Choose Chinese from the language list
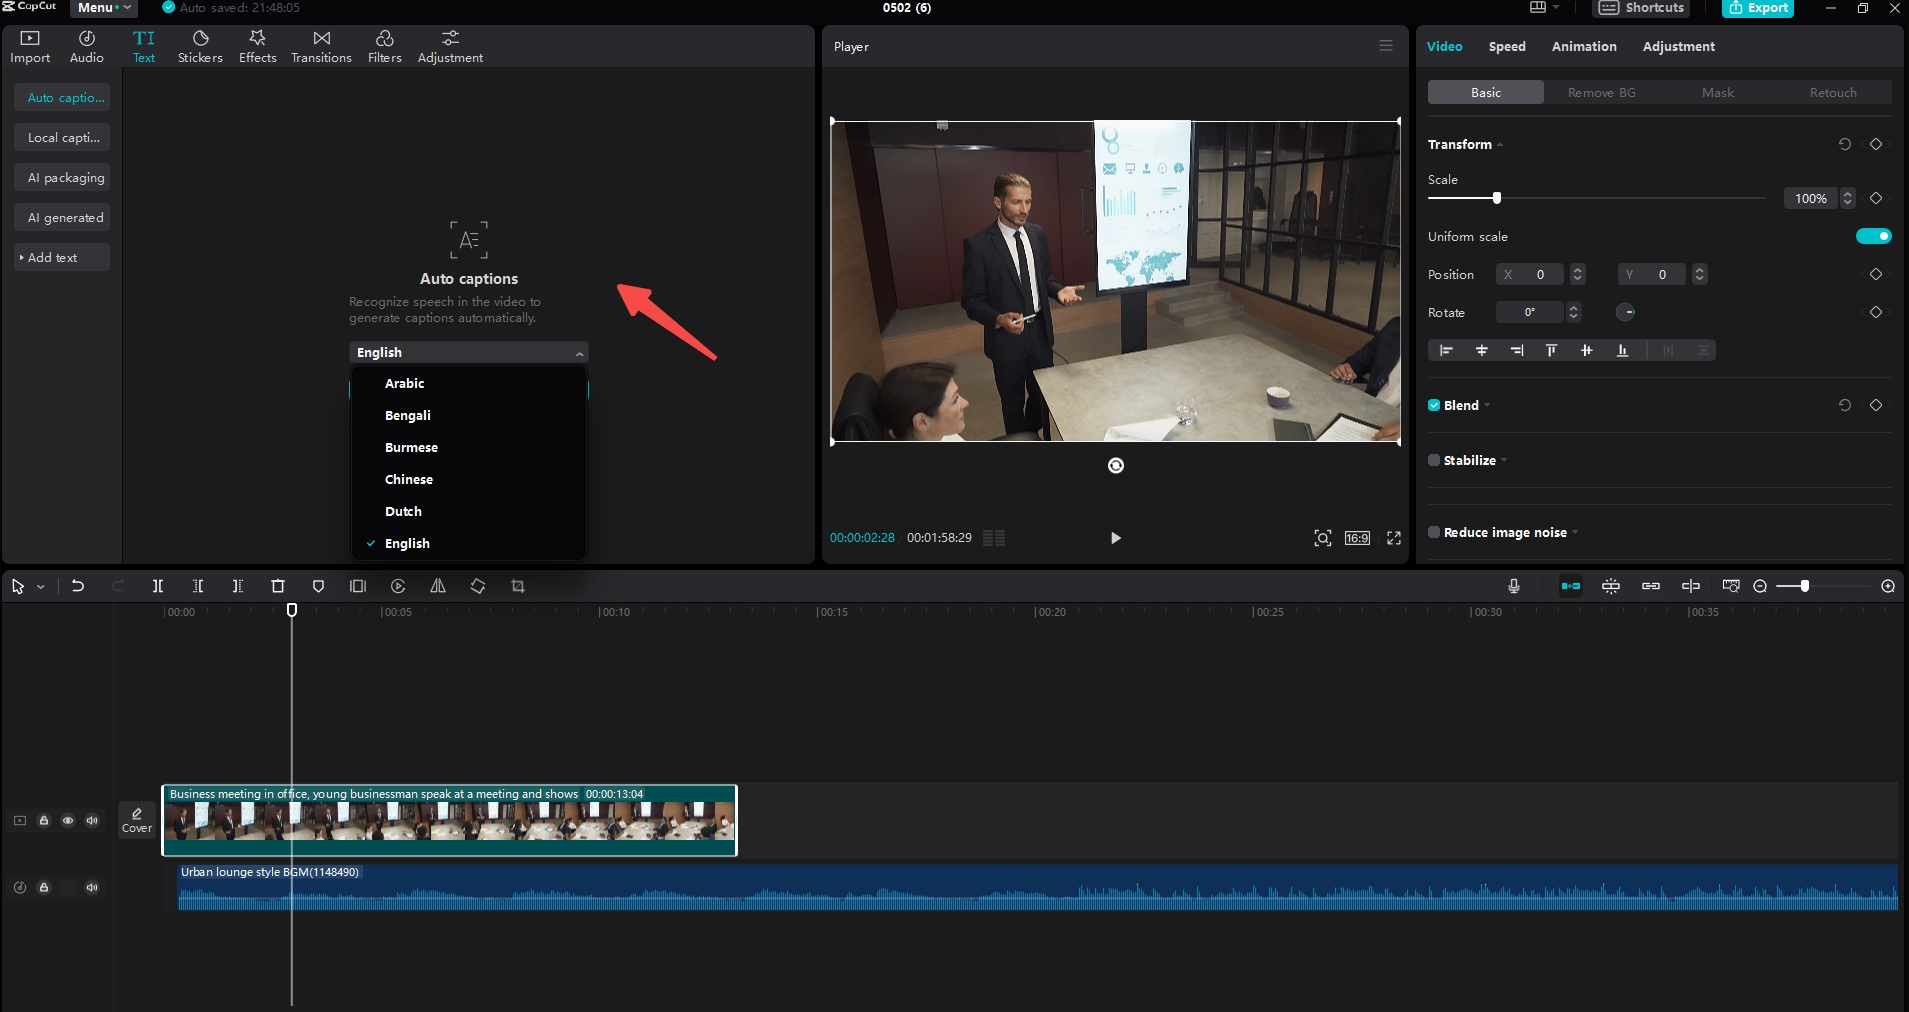 (x=409, y=479)
